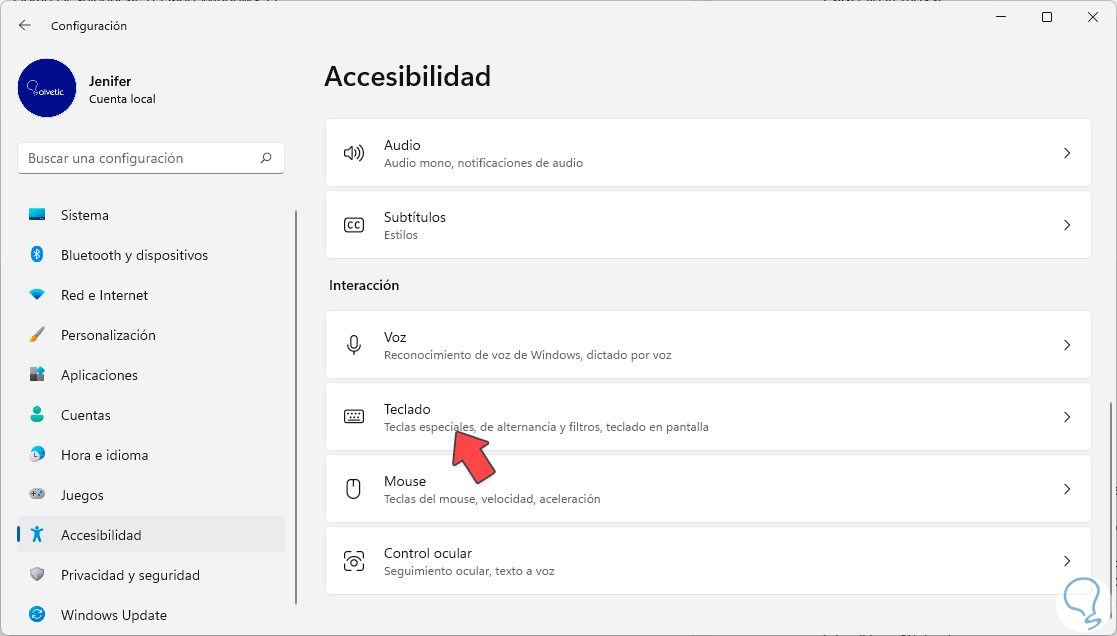Click the Control ocular eye icon
Image resolution: width=1117 pixels, height=636 pixels.
tap(353, 561)
